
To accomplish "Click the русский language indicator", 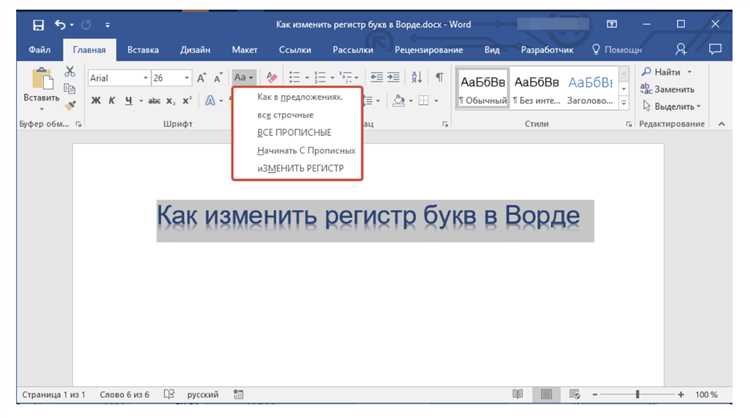I will pyautogui.click(x=203, y=395).
